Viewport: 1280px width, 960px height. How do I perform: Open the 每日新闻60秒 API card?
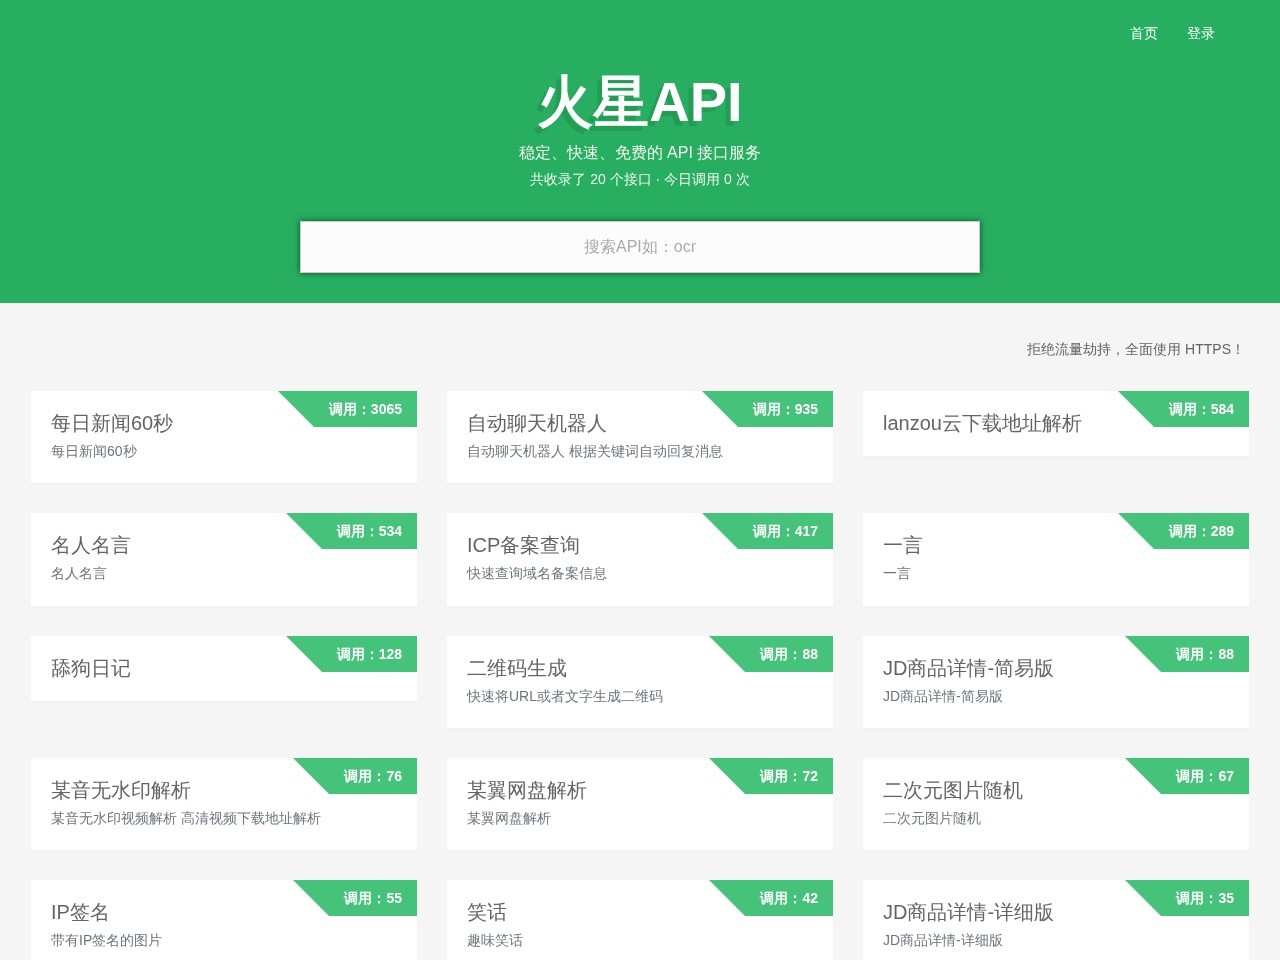223,437
